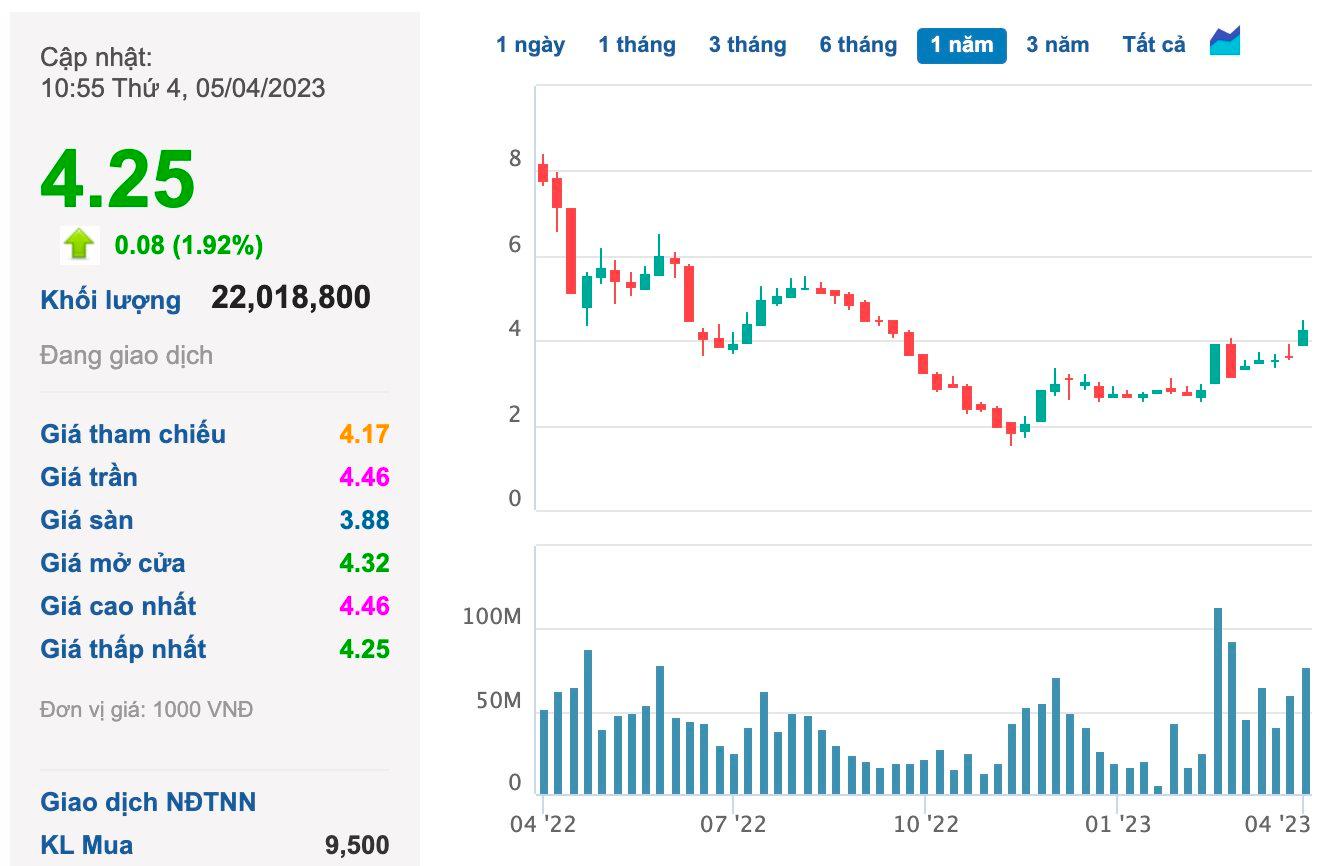Switch to the 1 ngày range

(x=530, y=45)
